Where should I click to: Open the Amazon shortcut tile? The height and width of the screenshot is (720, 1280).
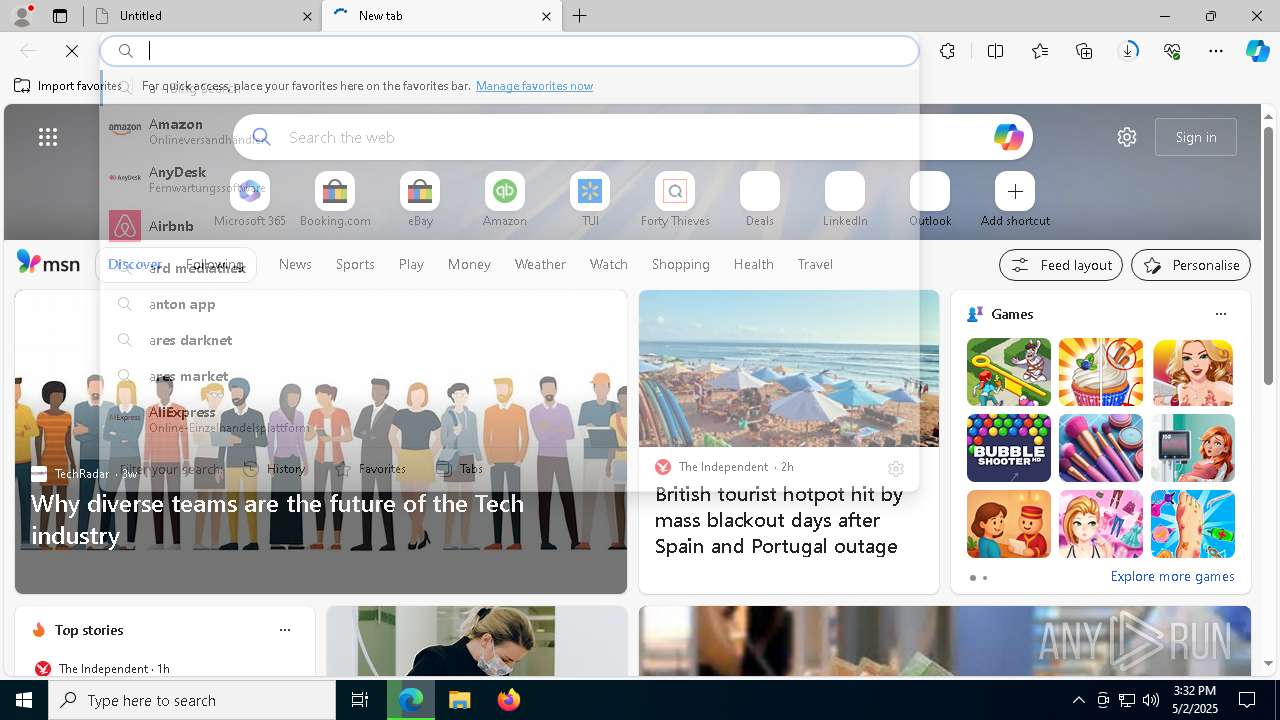pyautogui.click(x=505, y=200)
